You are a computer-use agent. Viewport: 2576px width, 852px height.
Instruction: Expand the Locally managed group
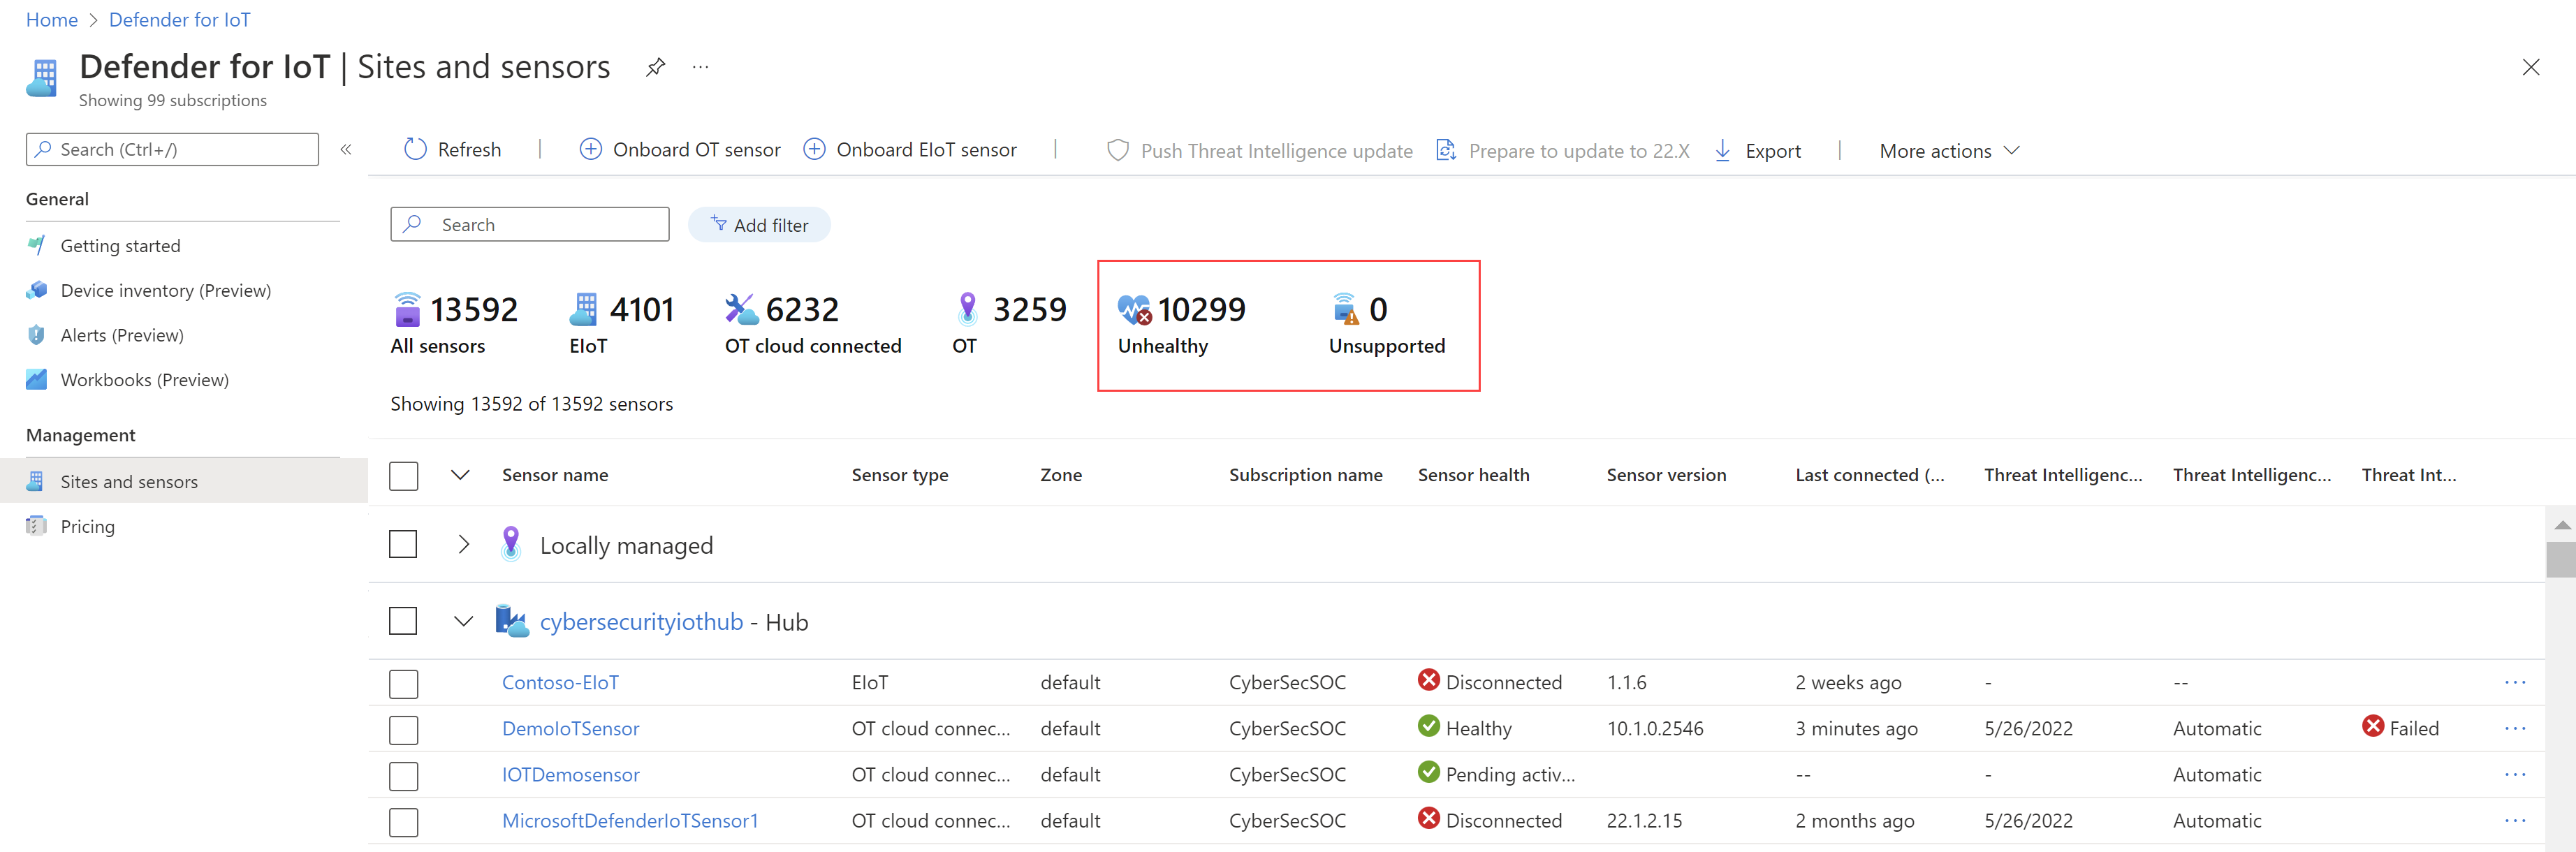[x=463, y=544]
